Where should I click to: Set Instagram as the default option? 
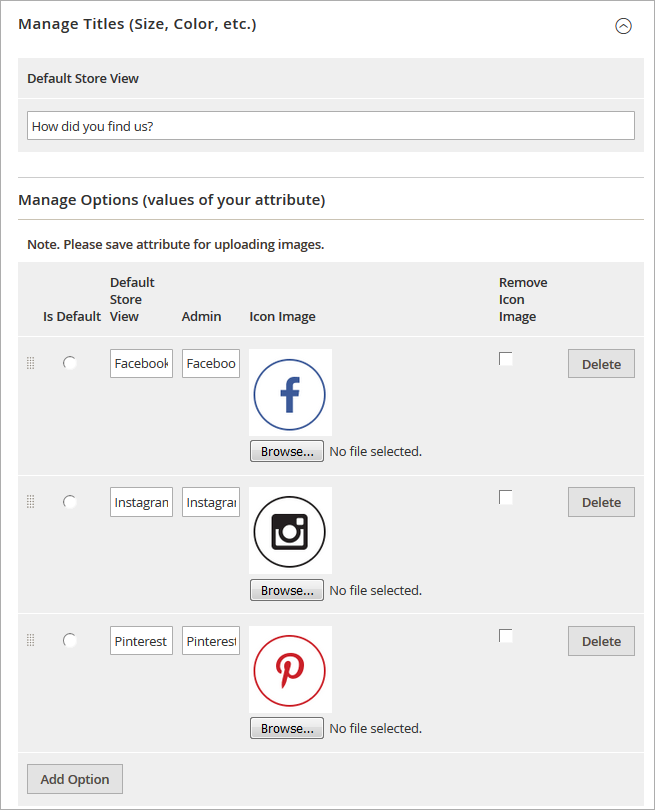[x=70, y=502]
